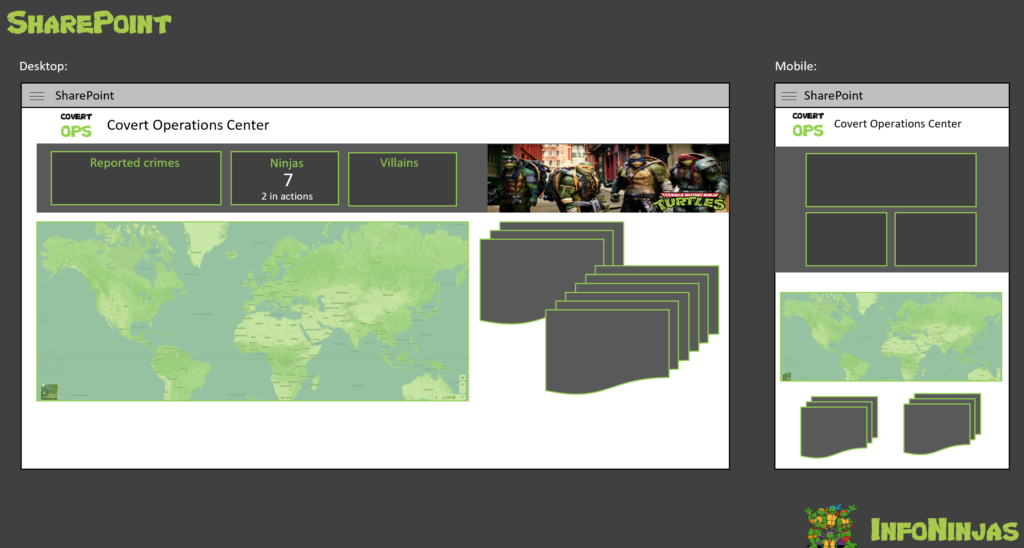Select the wide top tile in Mobile view
Image resolution: width=1024 pixels, height=548 pixels.
coord(891,180)
